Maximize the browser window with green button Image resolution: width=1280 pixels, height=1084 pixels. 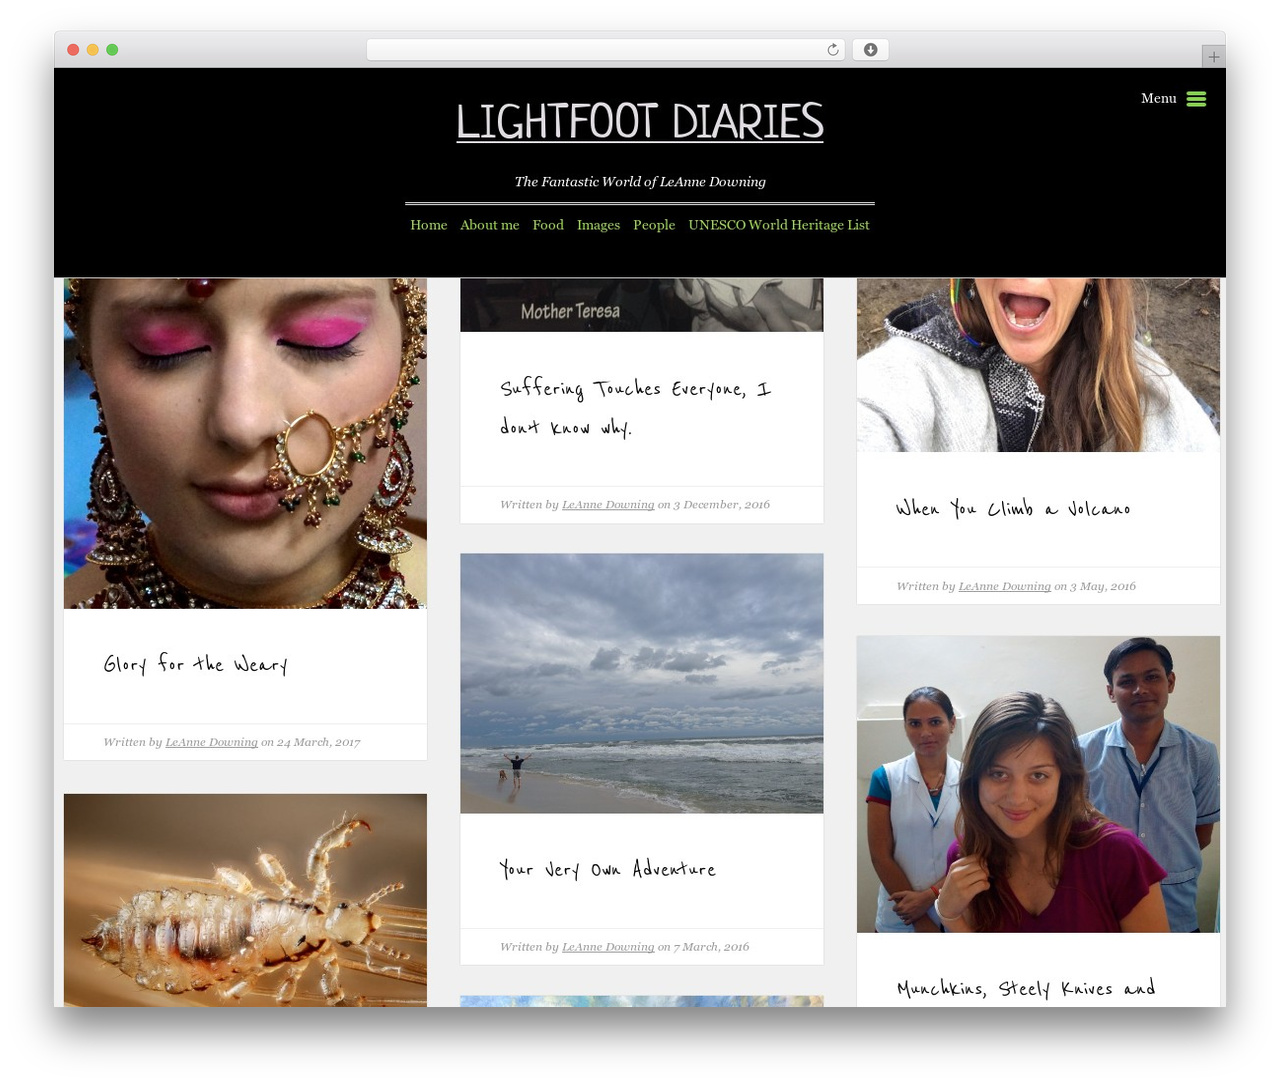(x=112, y=50)
